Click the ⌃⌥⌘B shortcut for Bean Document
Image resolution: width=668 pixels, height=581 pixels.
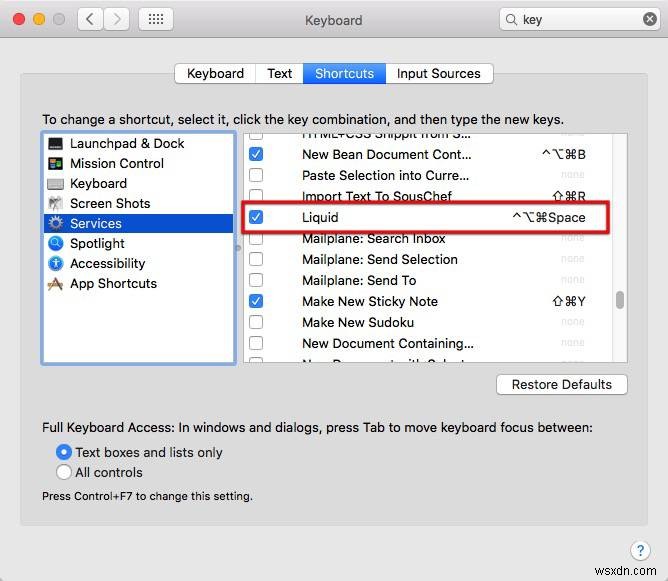point(564,154)
